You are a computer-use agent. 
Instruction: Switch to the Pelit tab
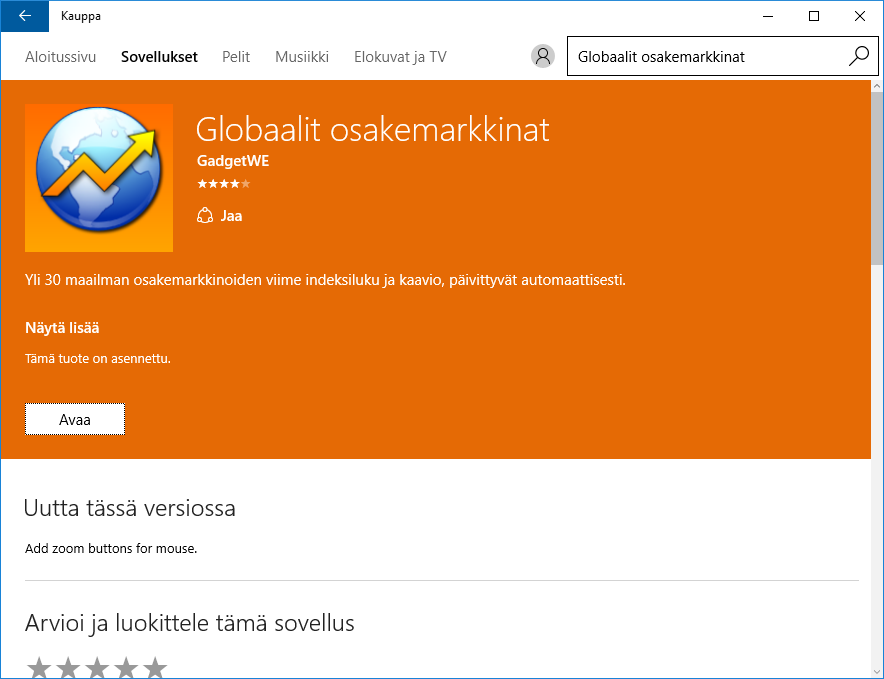(236, 57)
